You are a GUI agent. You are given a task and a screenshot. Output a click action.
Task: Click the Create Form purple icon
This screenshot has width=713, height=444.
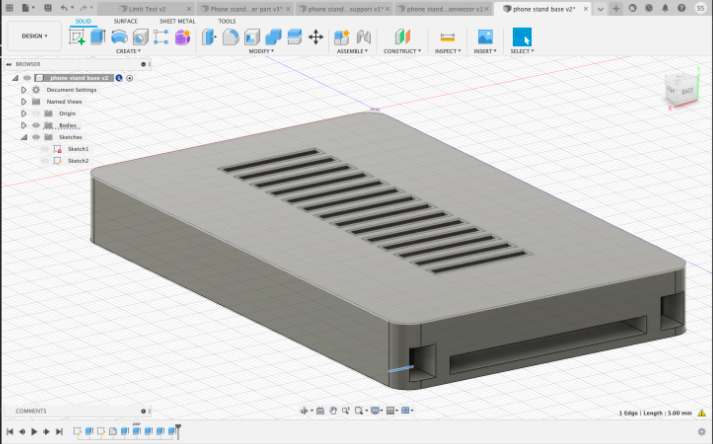point(182,37)
